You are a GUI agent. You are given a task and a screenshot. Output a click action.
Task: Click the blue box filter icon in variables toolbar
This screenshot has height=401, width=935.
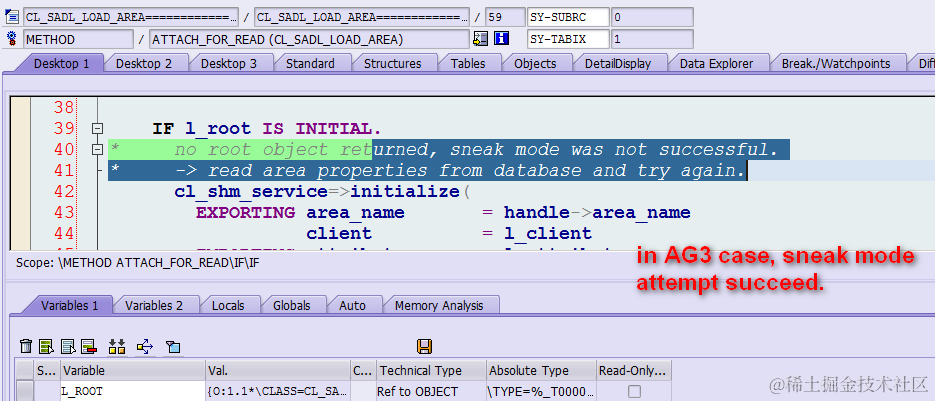(173, 346)
